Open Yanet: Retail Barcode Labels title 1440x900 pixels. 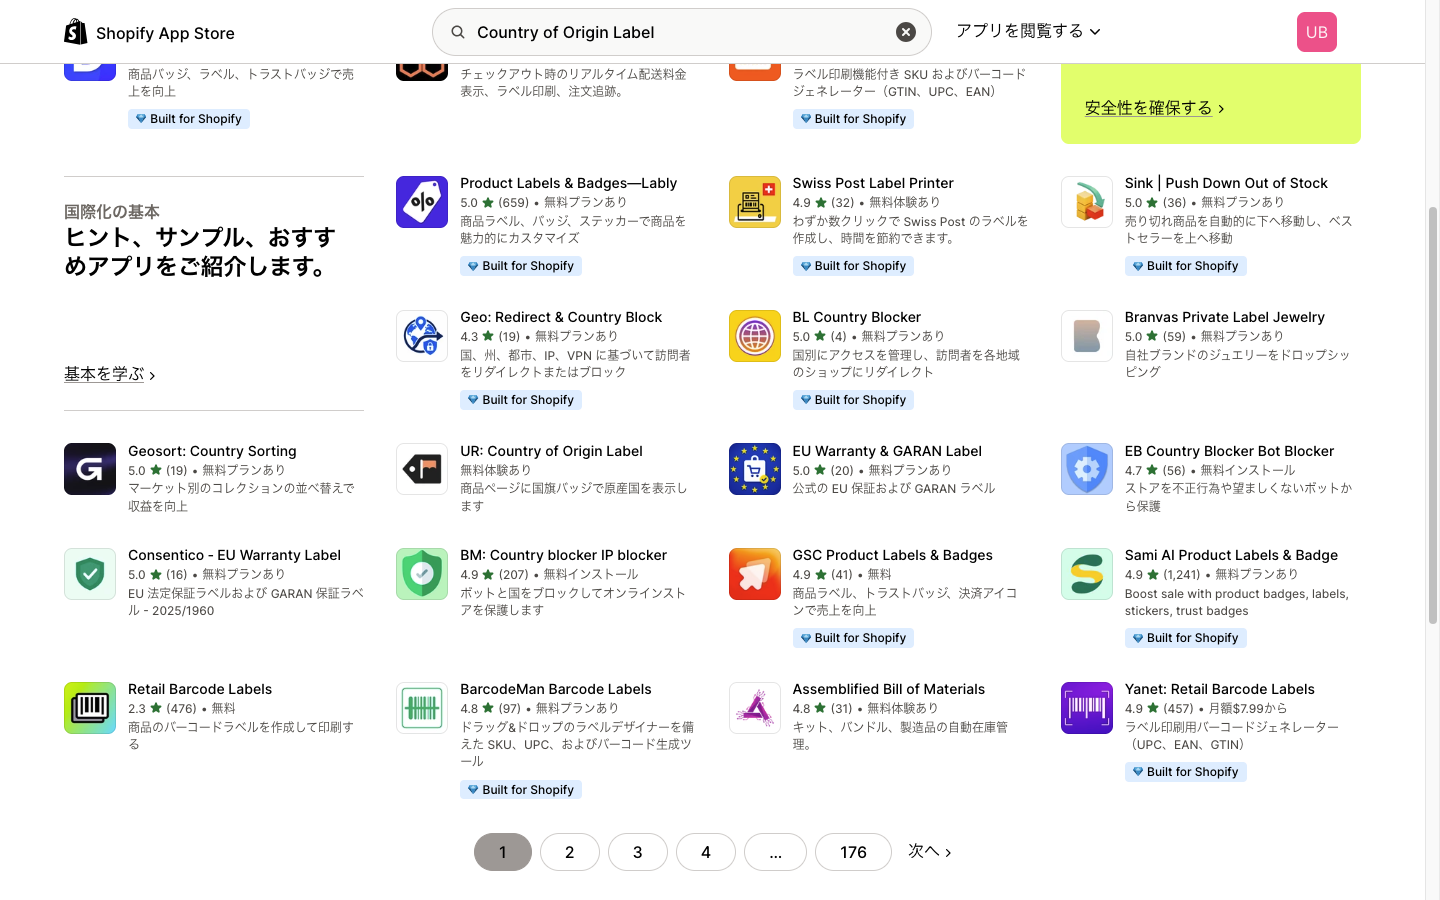click(1220, 689)
